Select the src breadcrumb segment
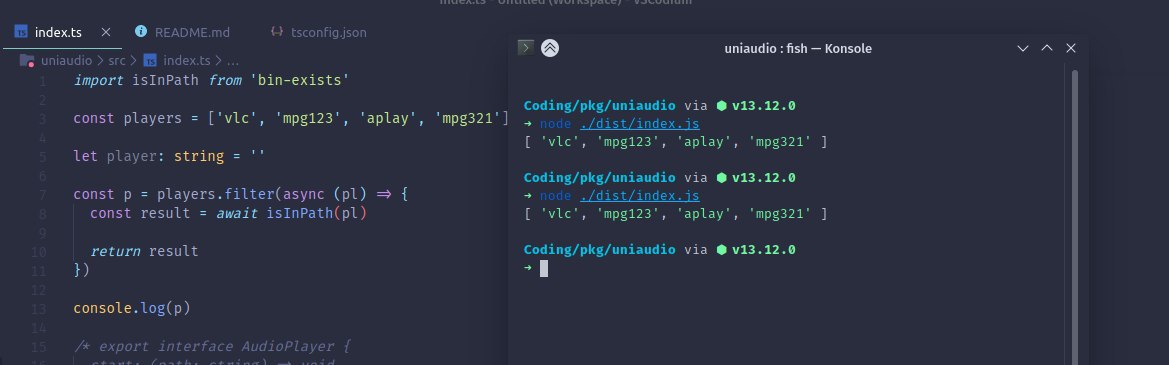Viewport: 1169px width, 365px height. (x=116, y=60)
